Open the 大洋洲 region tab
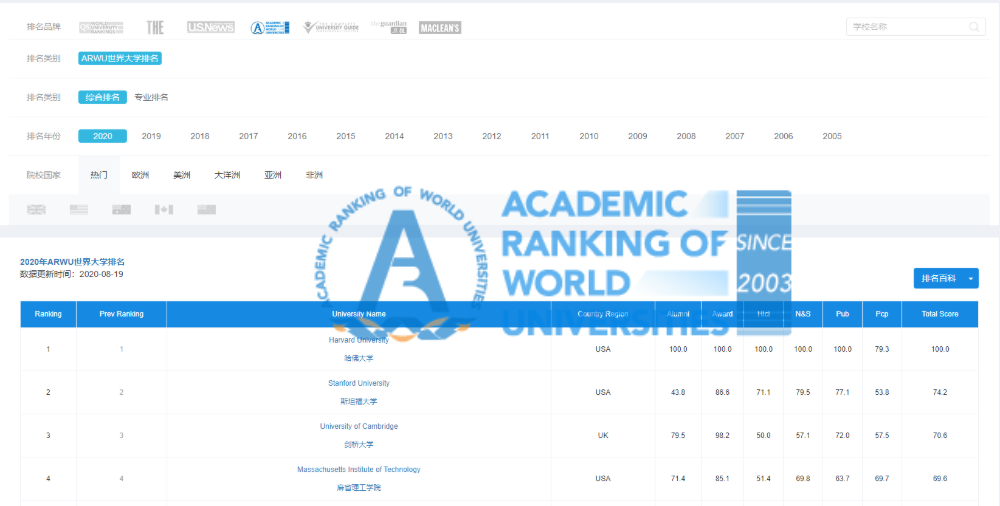Screen dimensions: 1000x506 [x=228, y=175]
